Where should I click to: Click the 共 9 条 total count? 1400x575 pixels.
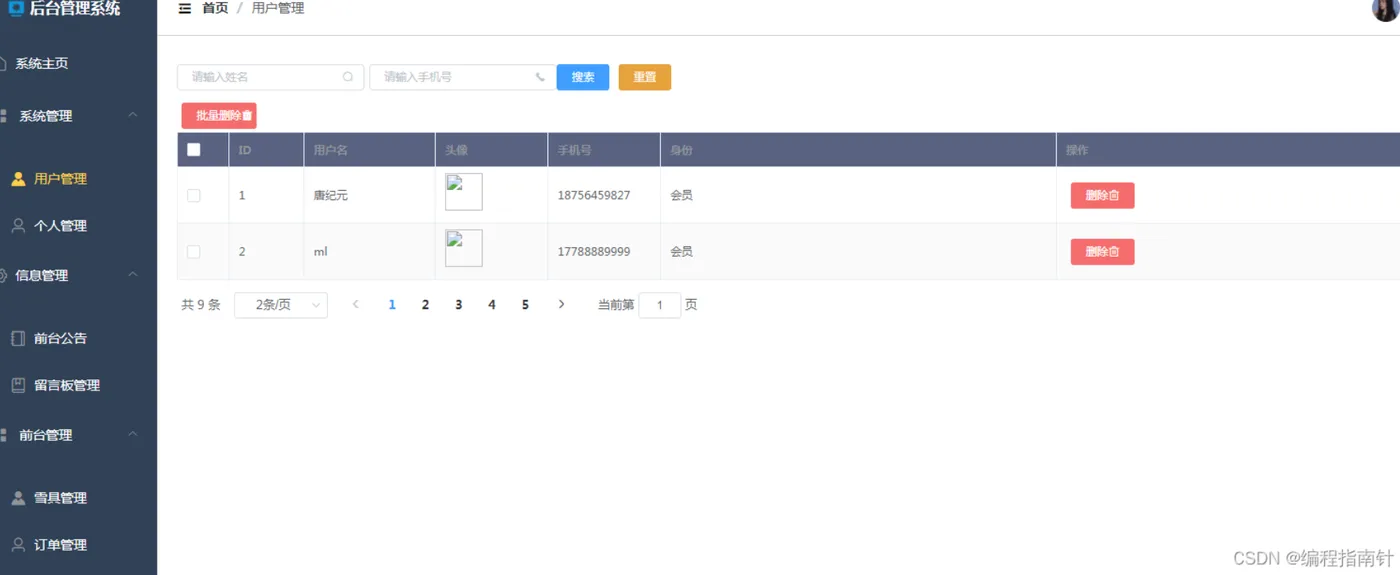[201, 305]
